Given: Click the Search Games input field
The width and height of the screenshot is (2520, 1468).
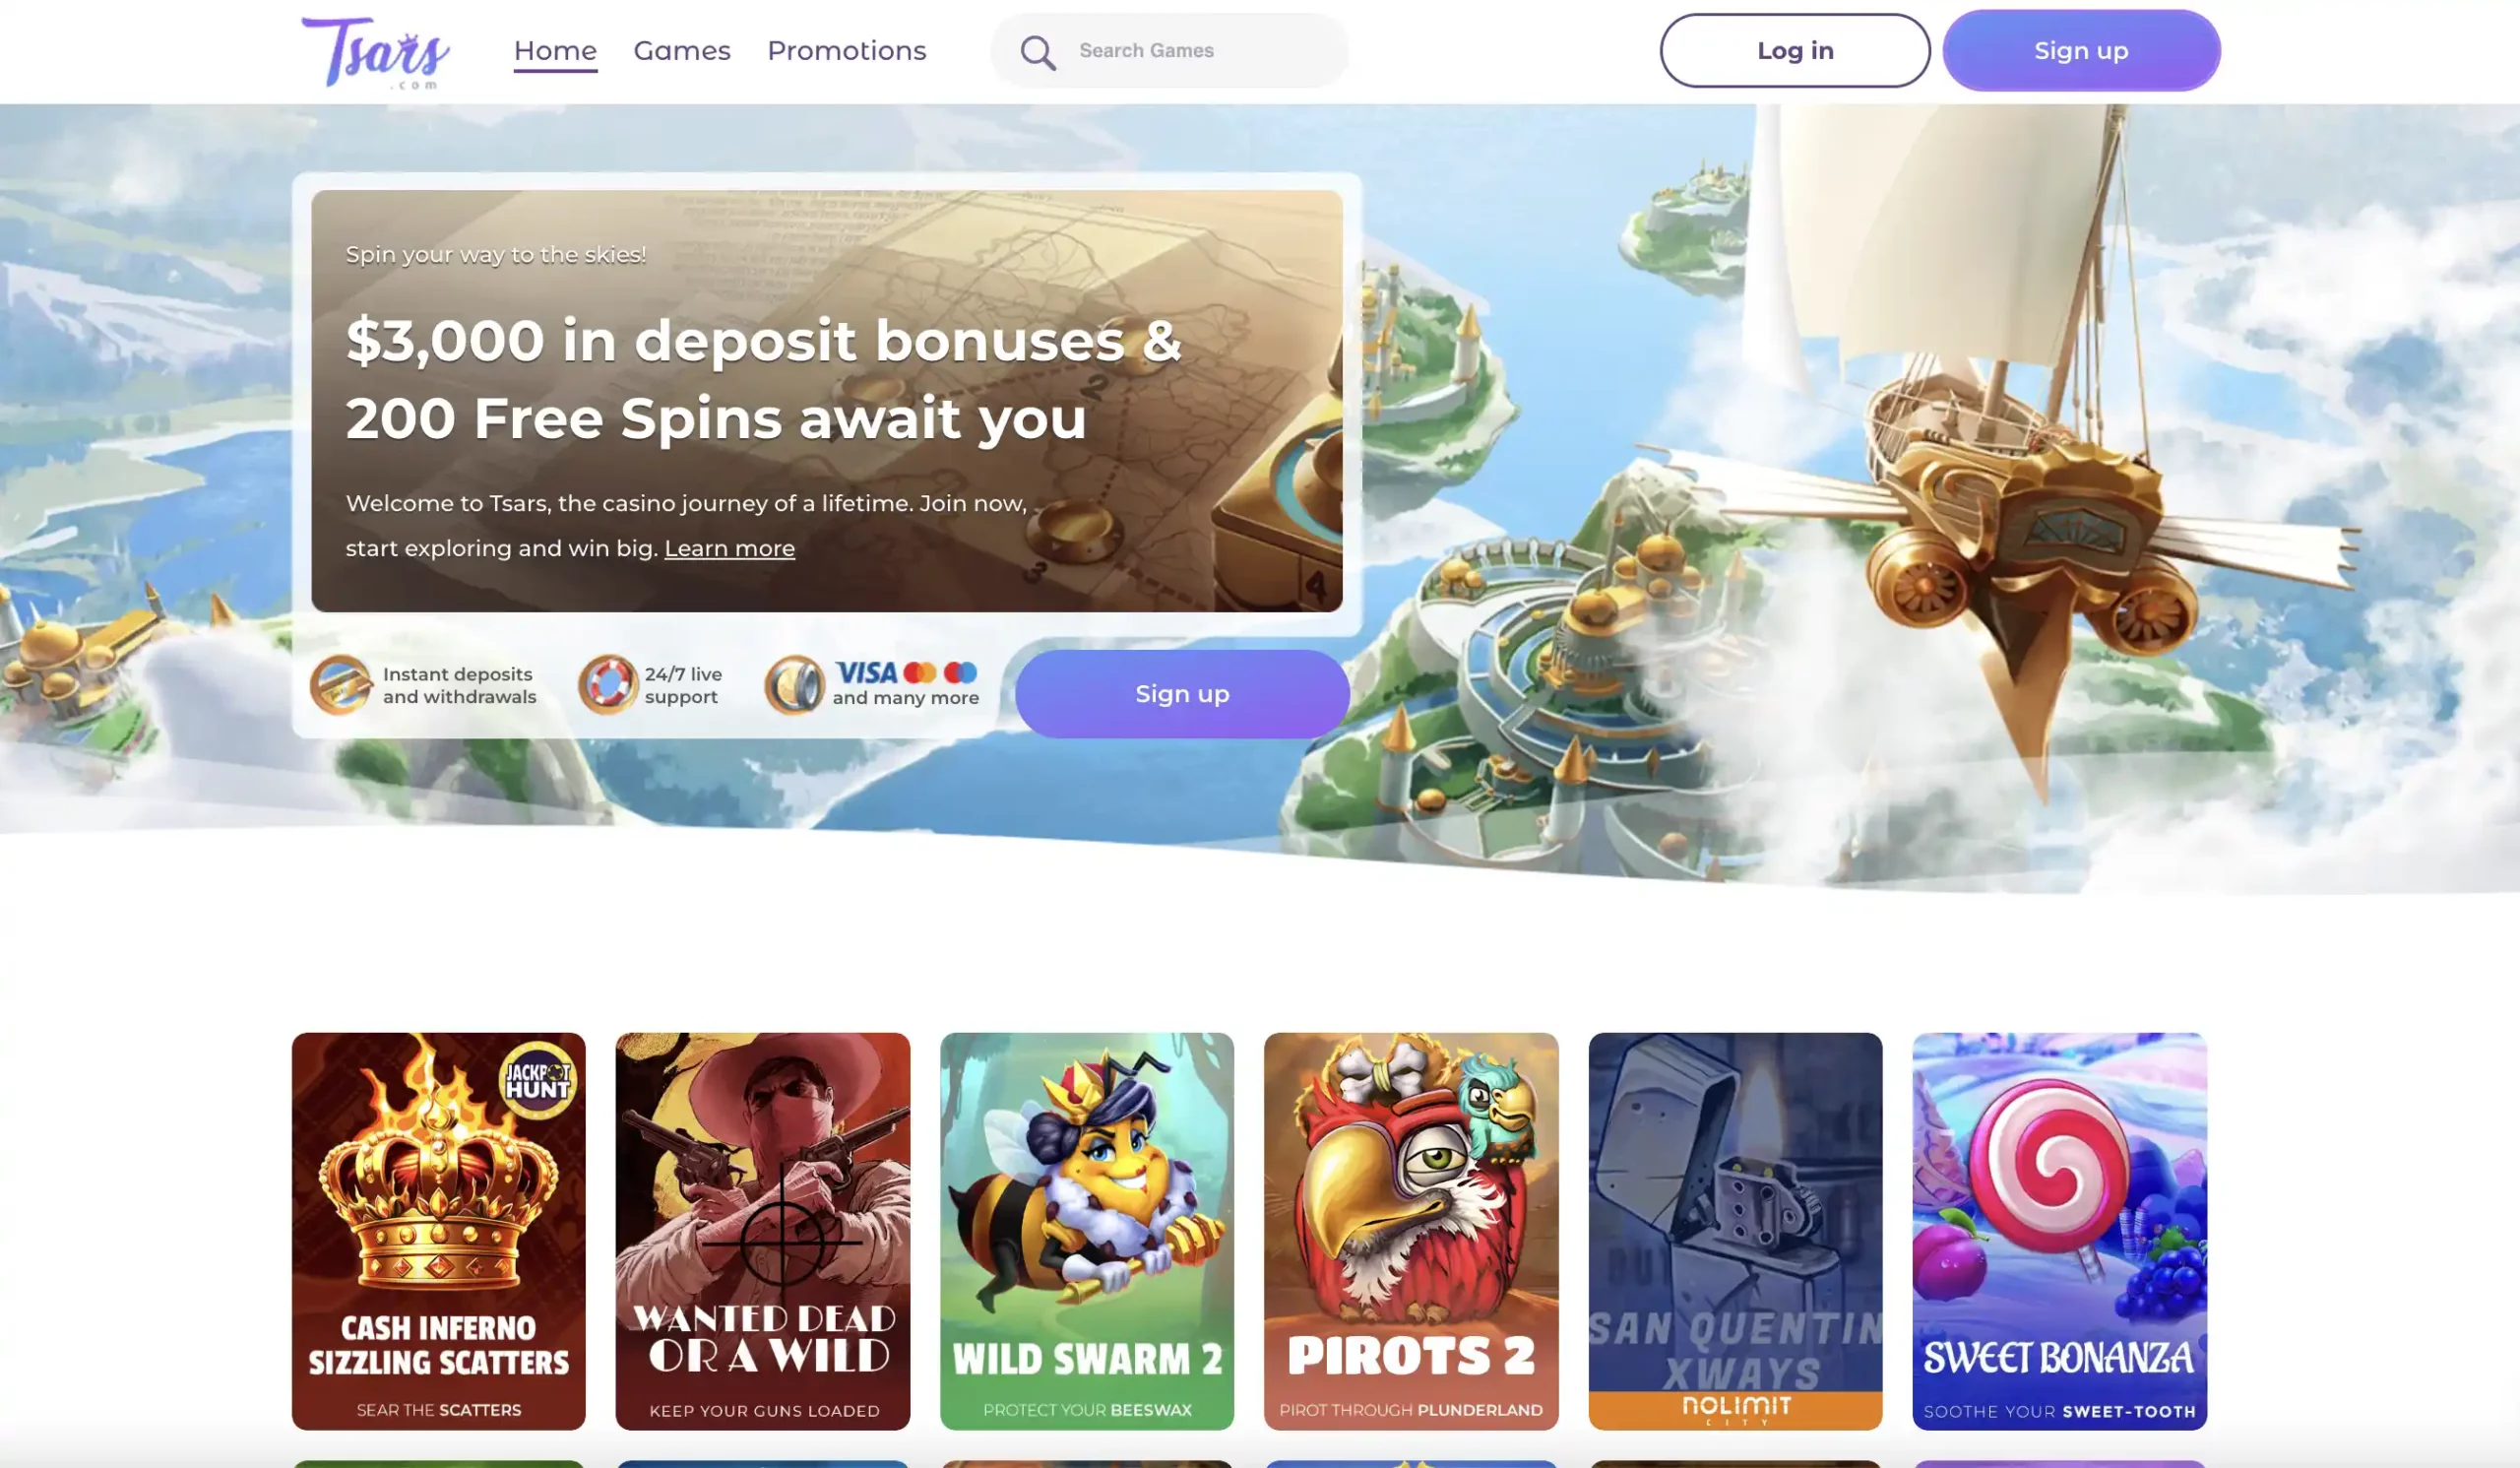Looking at the screenshot, I should click(1169, 51).
